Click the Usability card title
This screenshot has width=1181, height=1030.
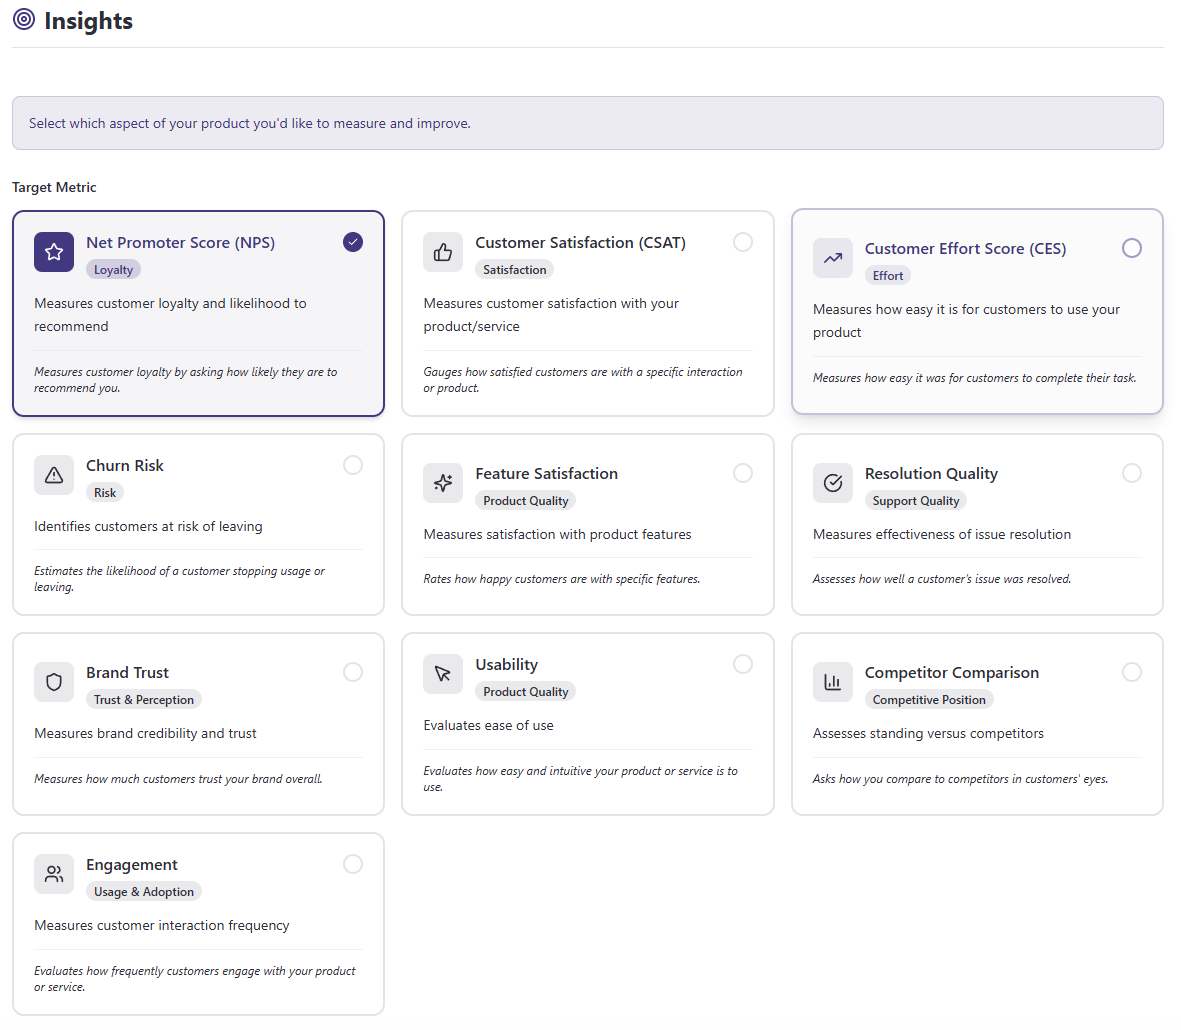(506, 665)
